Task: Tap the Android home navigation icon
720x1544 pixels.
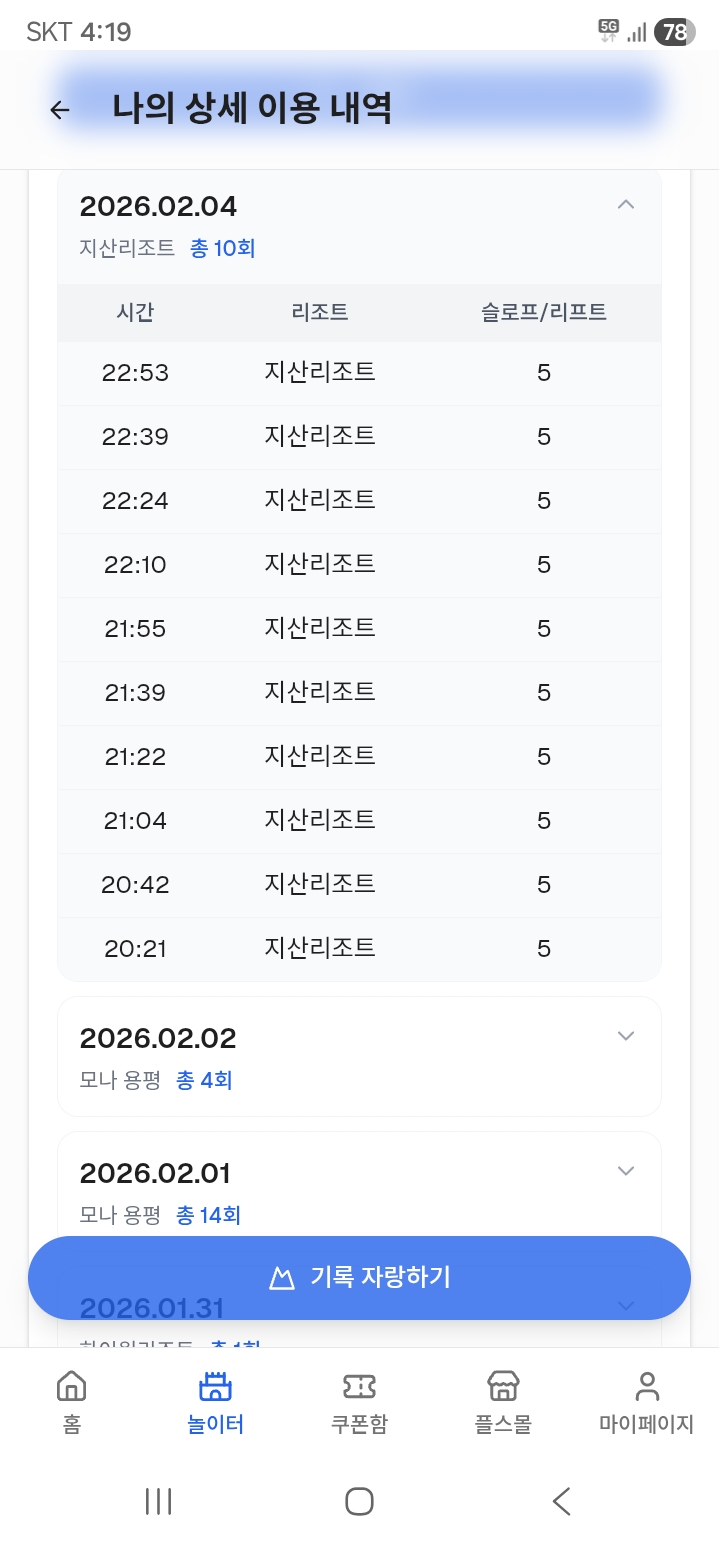Action: pyautogui.click(x=359, y=1501)
